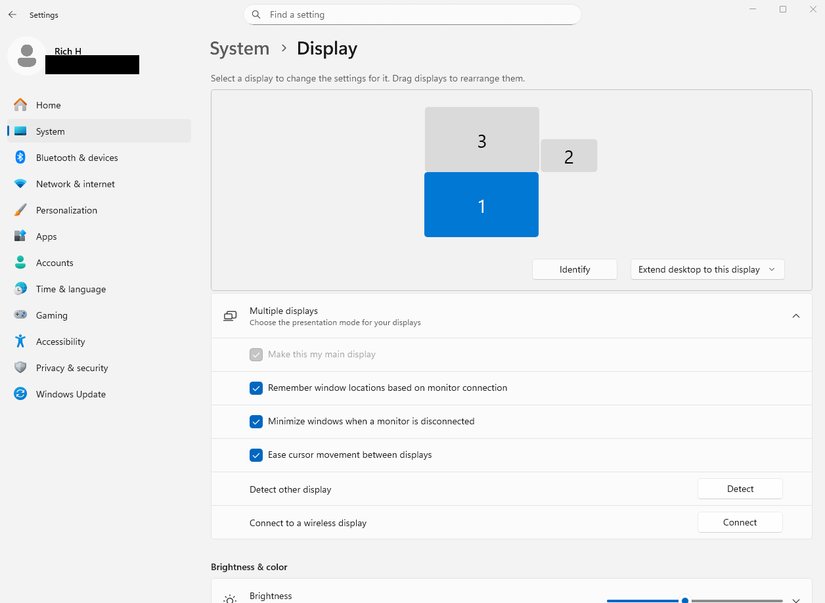Click Detect for other displays
This screenshot has height=603, width=825.
tap(739, 488)
